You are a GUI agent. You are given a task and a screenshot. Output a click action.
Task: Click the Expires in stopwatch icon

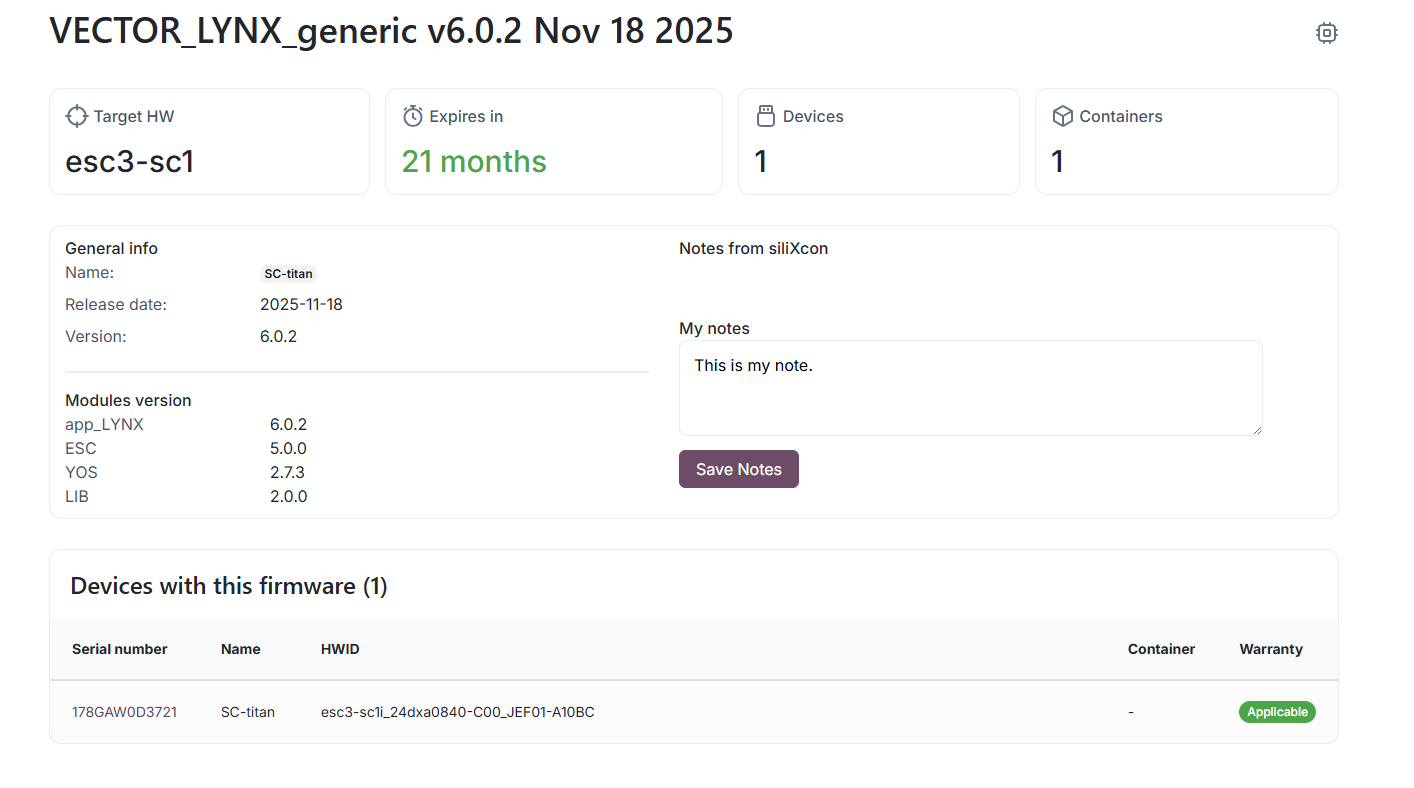pyautogui.click(x=413, y=116)
